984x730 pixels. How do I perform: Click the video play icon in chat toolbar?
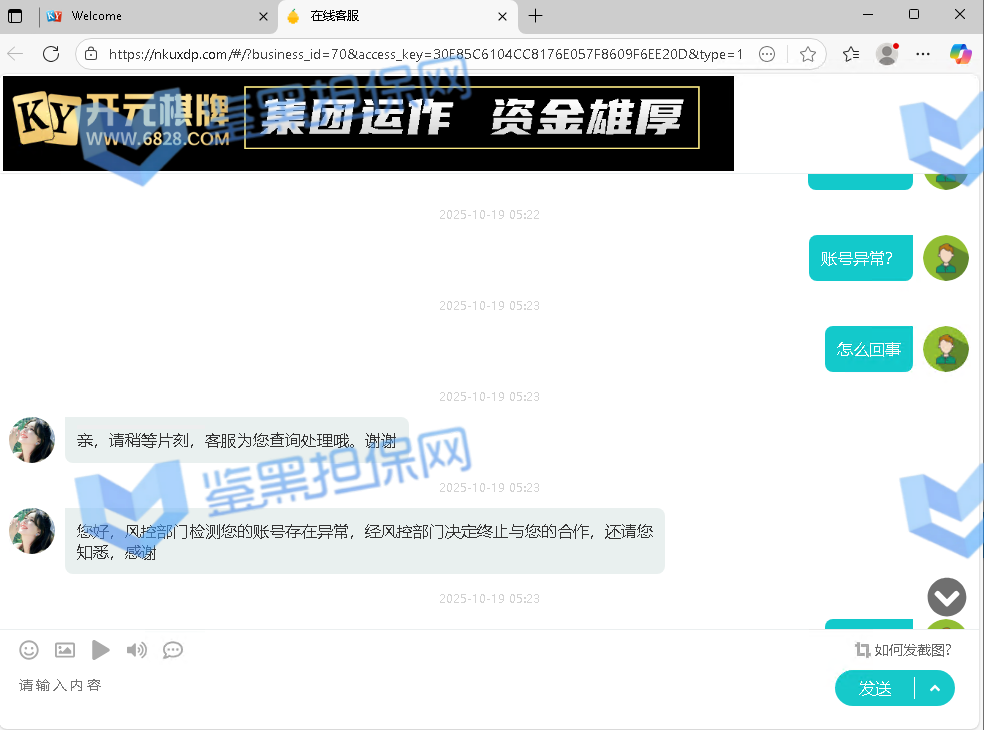coord(100,650)
